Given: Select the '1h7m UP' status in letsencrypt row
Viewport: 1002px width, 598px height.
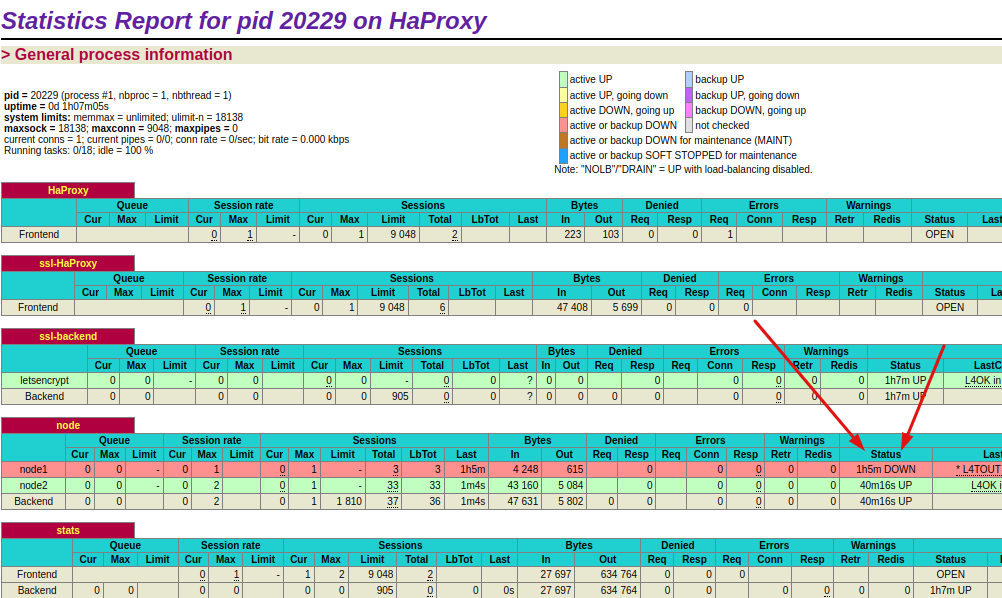Looking at the screenshot, I should (906, 380).
